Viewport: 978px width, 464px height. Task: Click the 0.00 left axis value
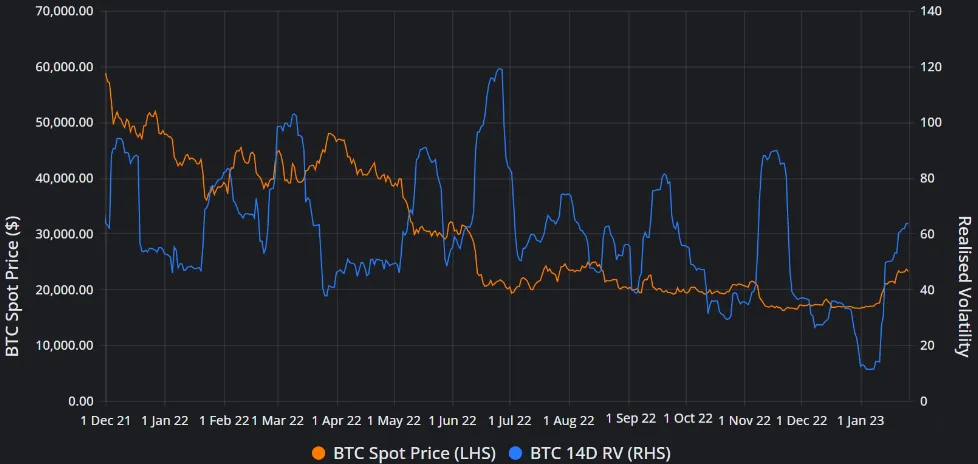tap(81, 401)
